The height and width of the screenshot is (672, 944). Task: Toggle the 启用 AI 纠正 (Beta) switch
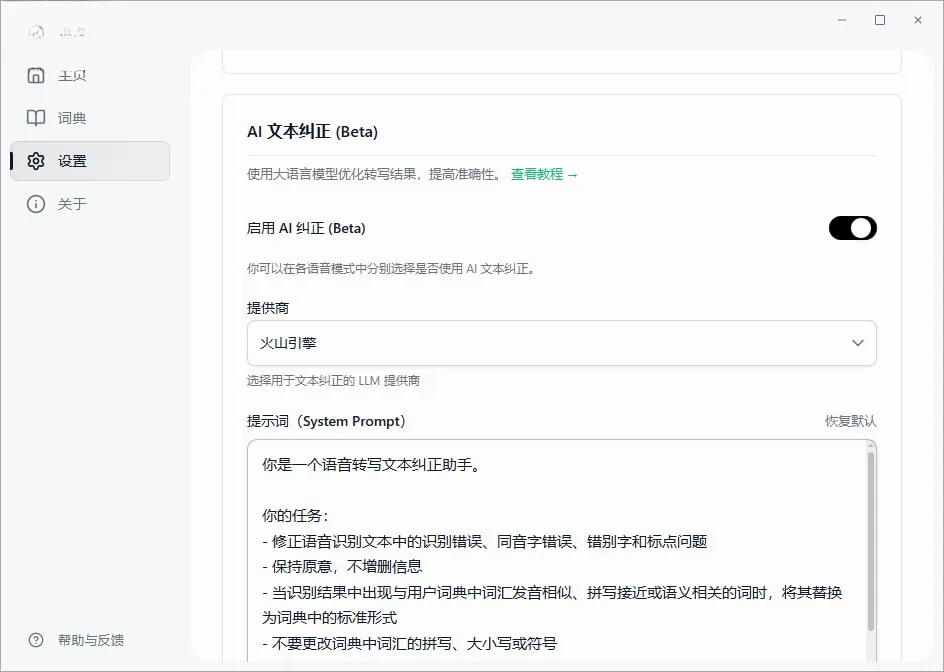pos(852,228)
